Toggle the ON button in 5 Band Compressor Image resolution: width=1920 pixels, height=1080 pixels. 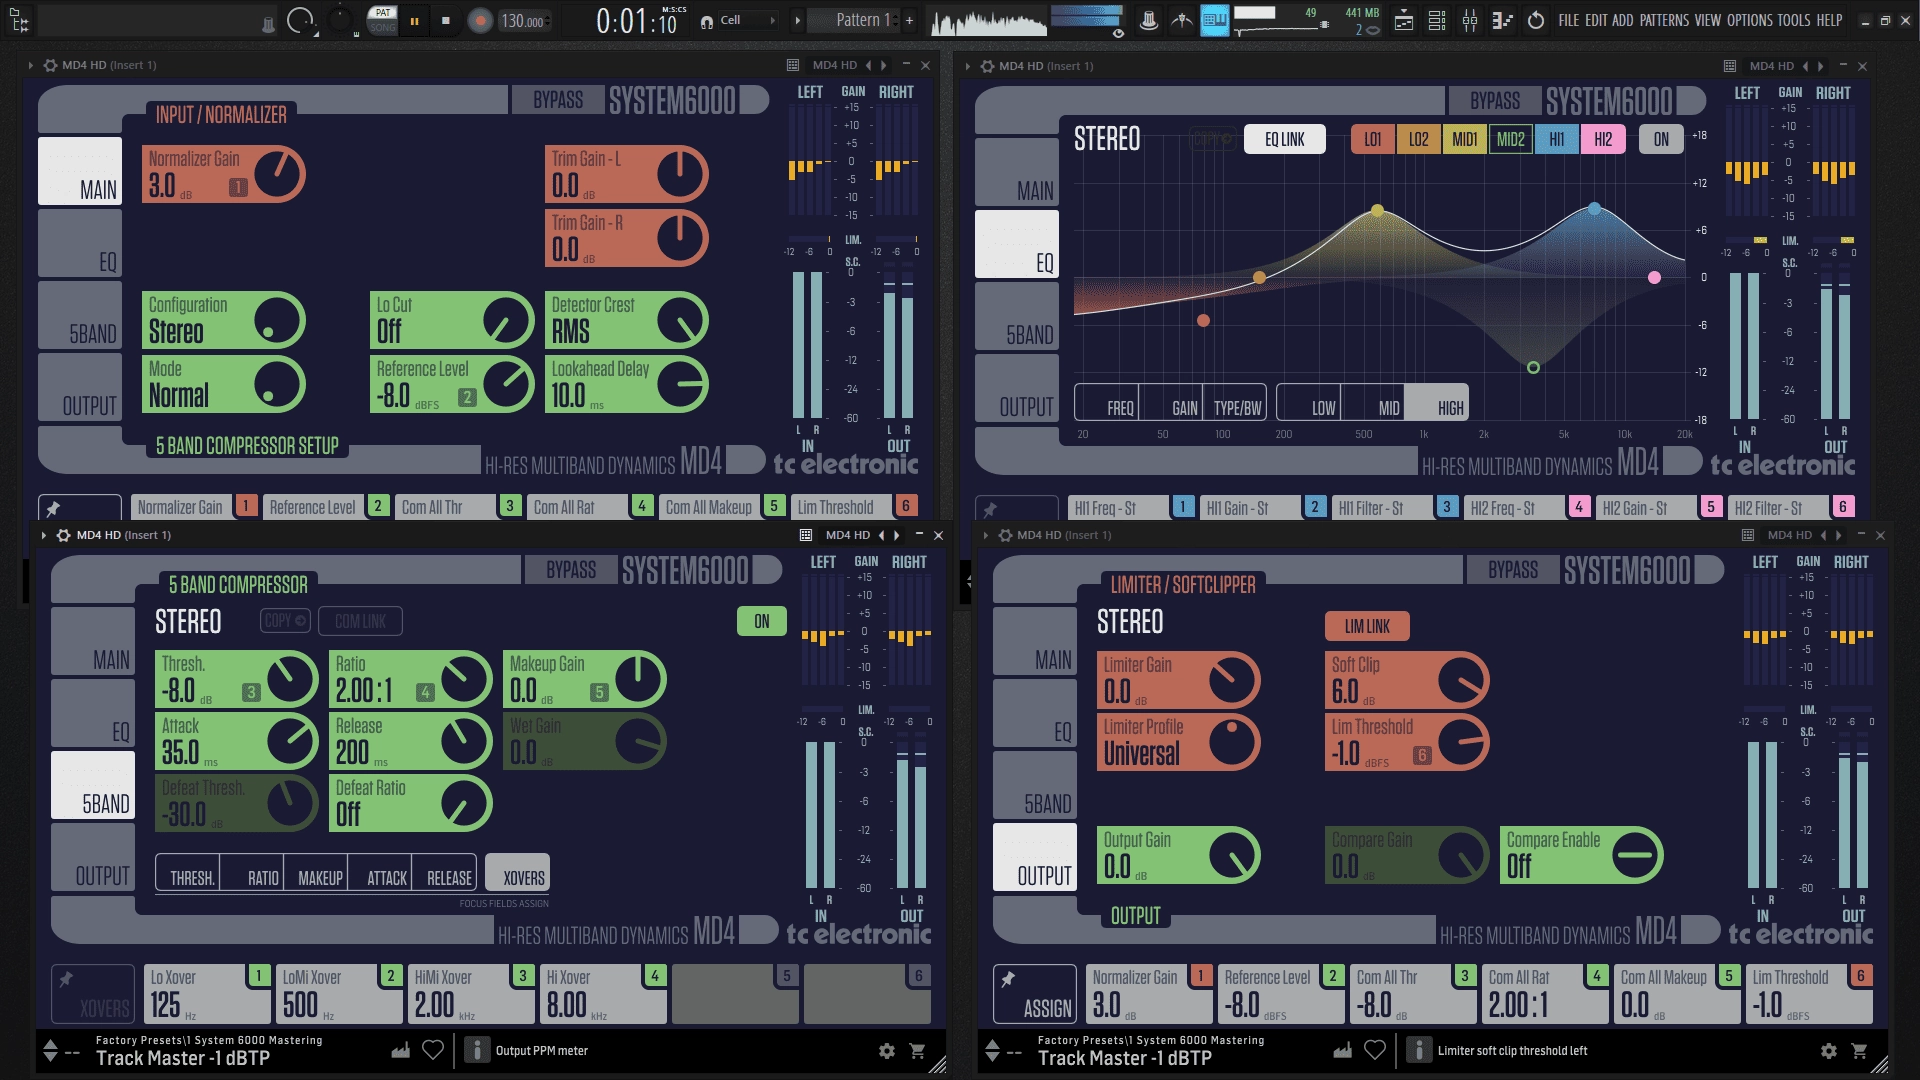tap(762, 621)
